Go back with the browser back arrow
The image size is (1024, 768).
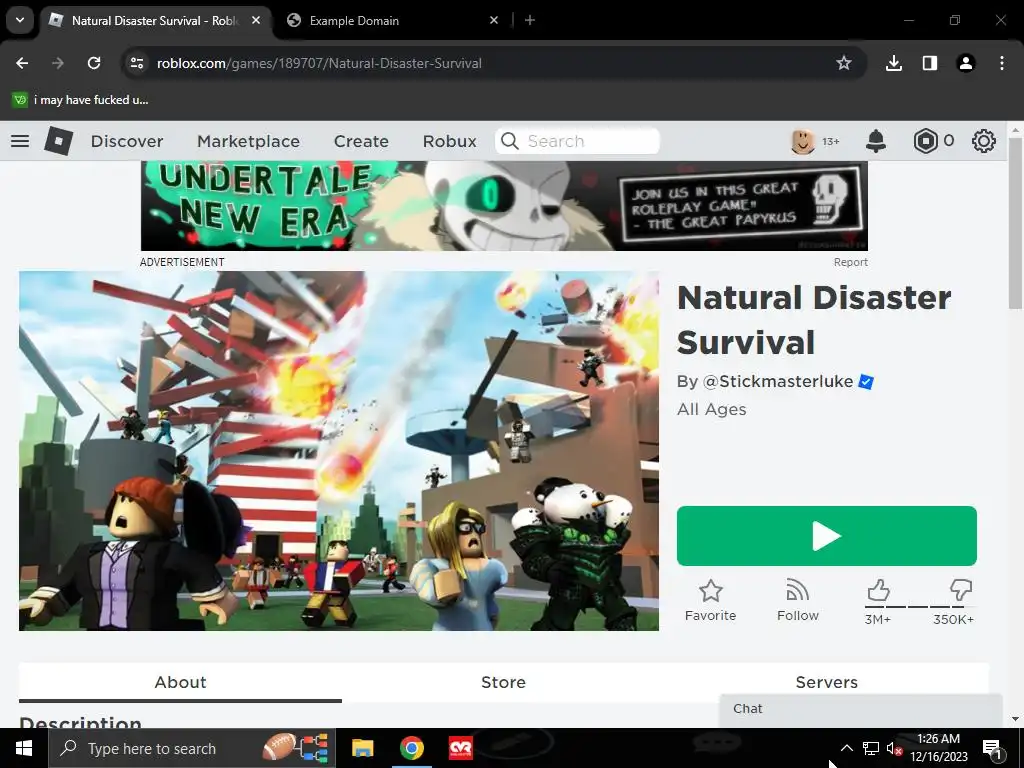click(x=22, y=63)
